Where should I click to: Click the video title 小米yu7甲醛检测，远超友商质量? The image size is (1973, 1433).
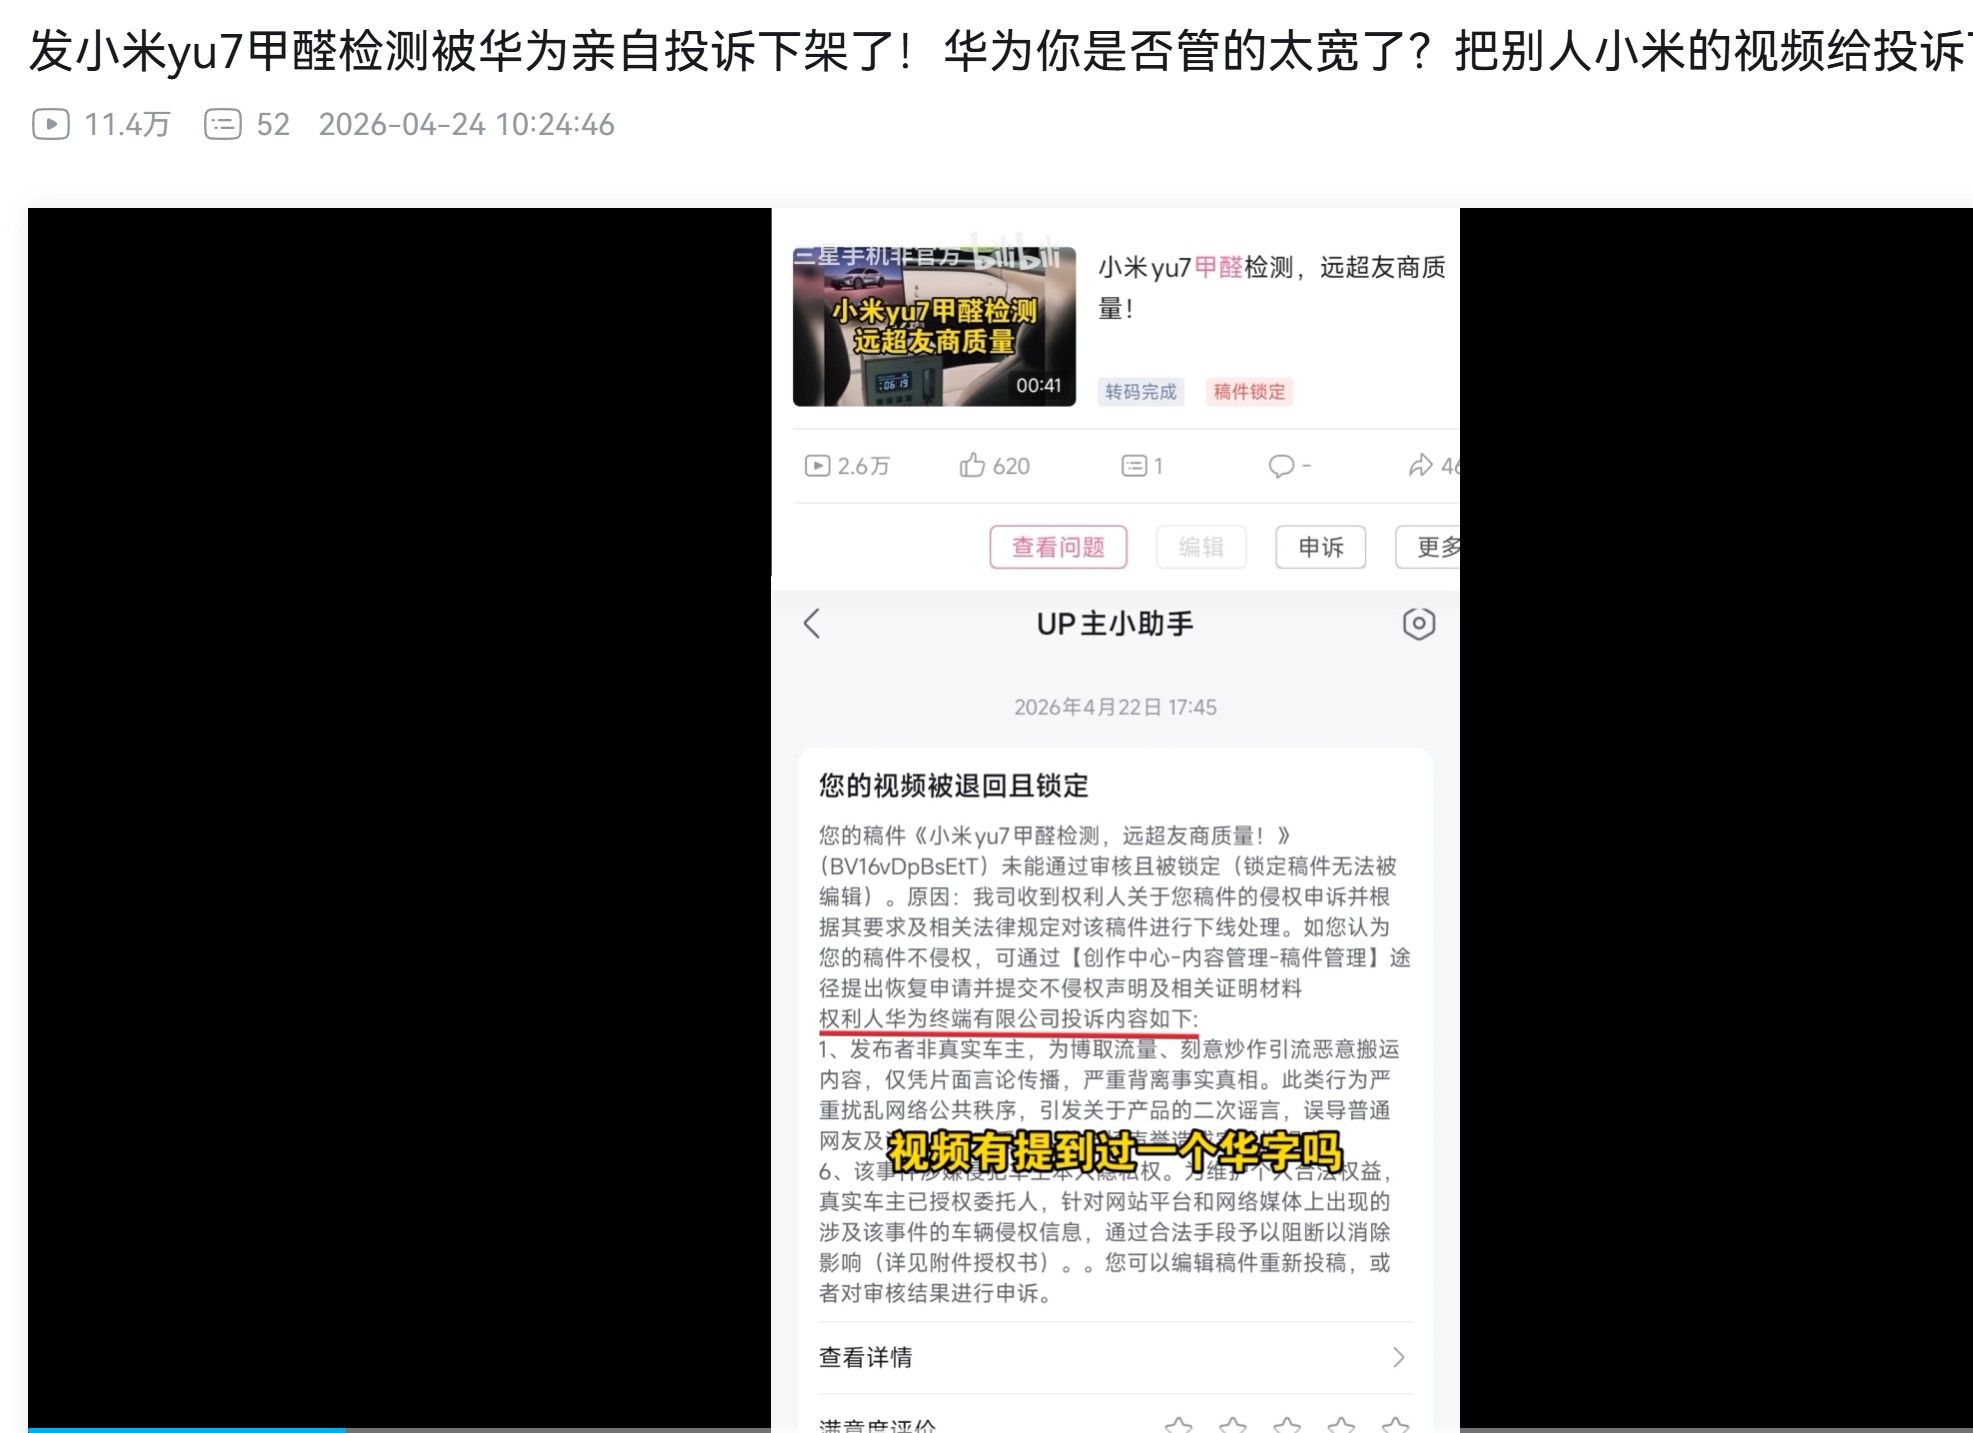click(1272, 288)
